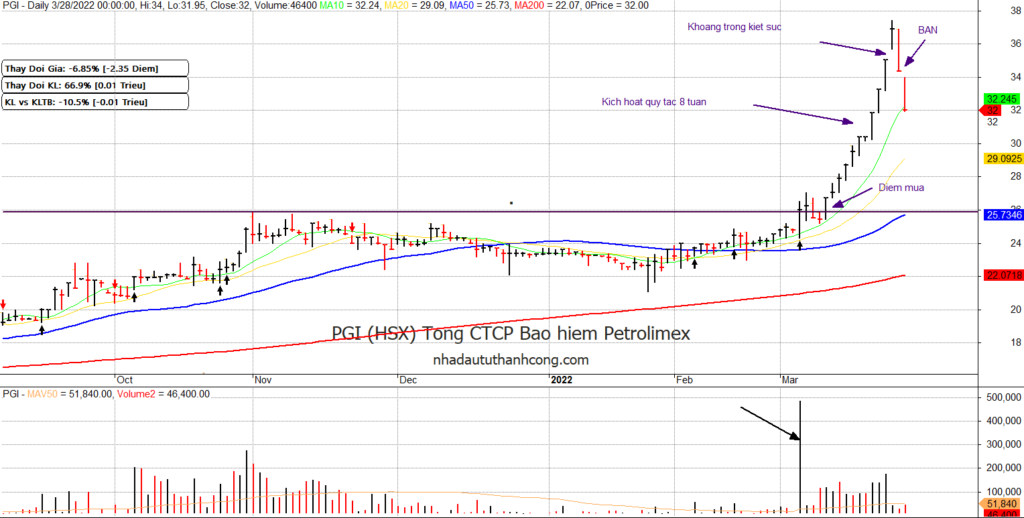Select the red 22.0718 MA200 price tag
The image size is (1024, 518).
point(1000,275)
